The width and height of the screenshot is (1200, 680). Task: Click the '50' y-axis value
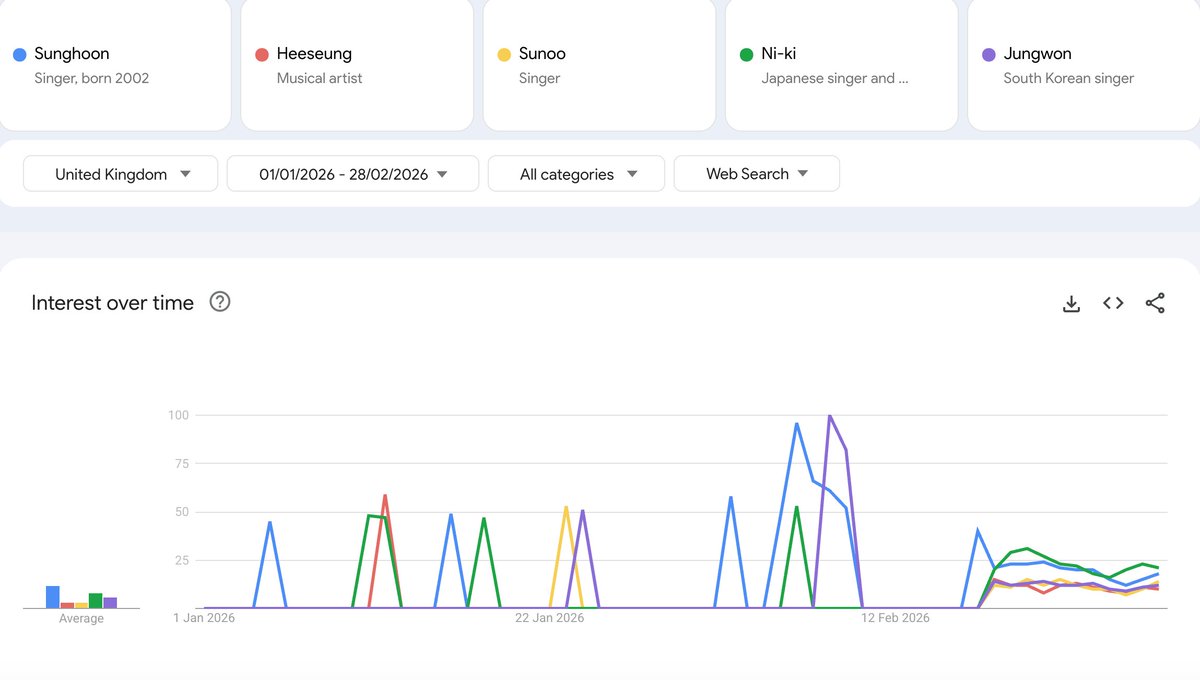click(x=183, y=512)
